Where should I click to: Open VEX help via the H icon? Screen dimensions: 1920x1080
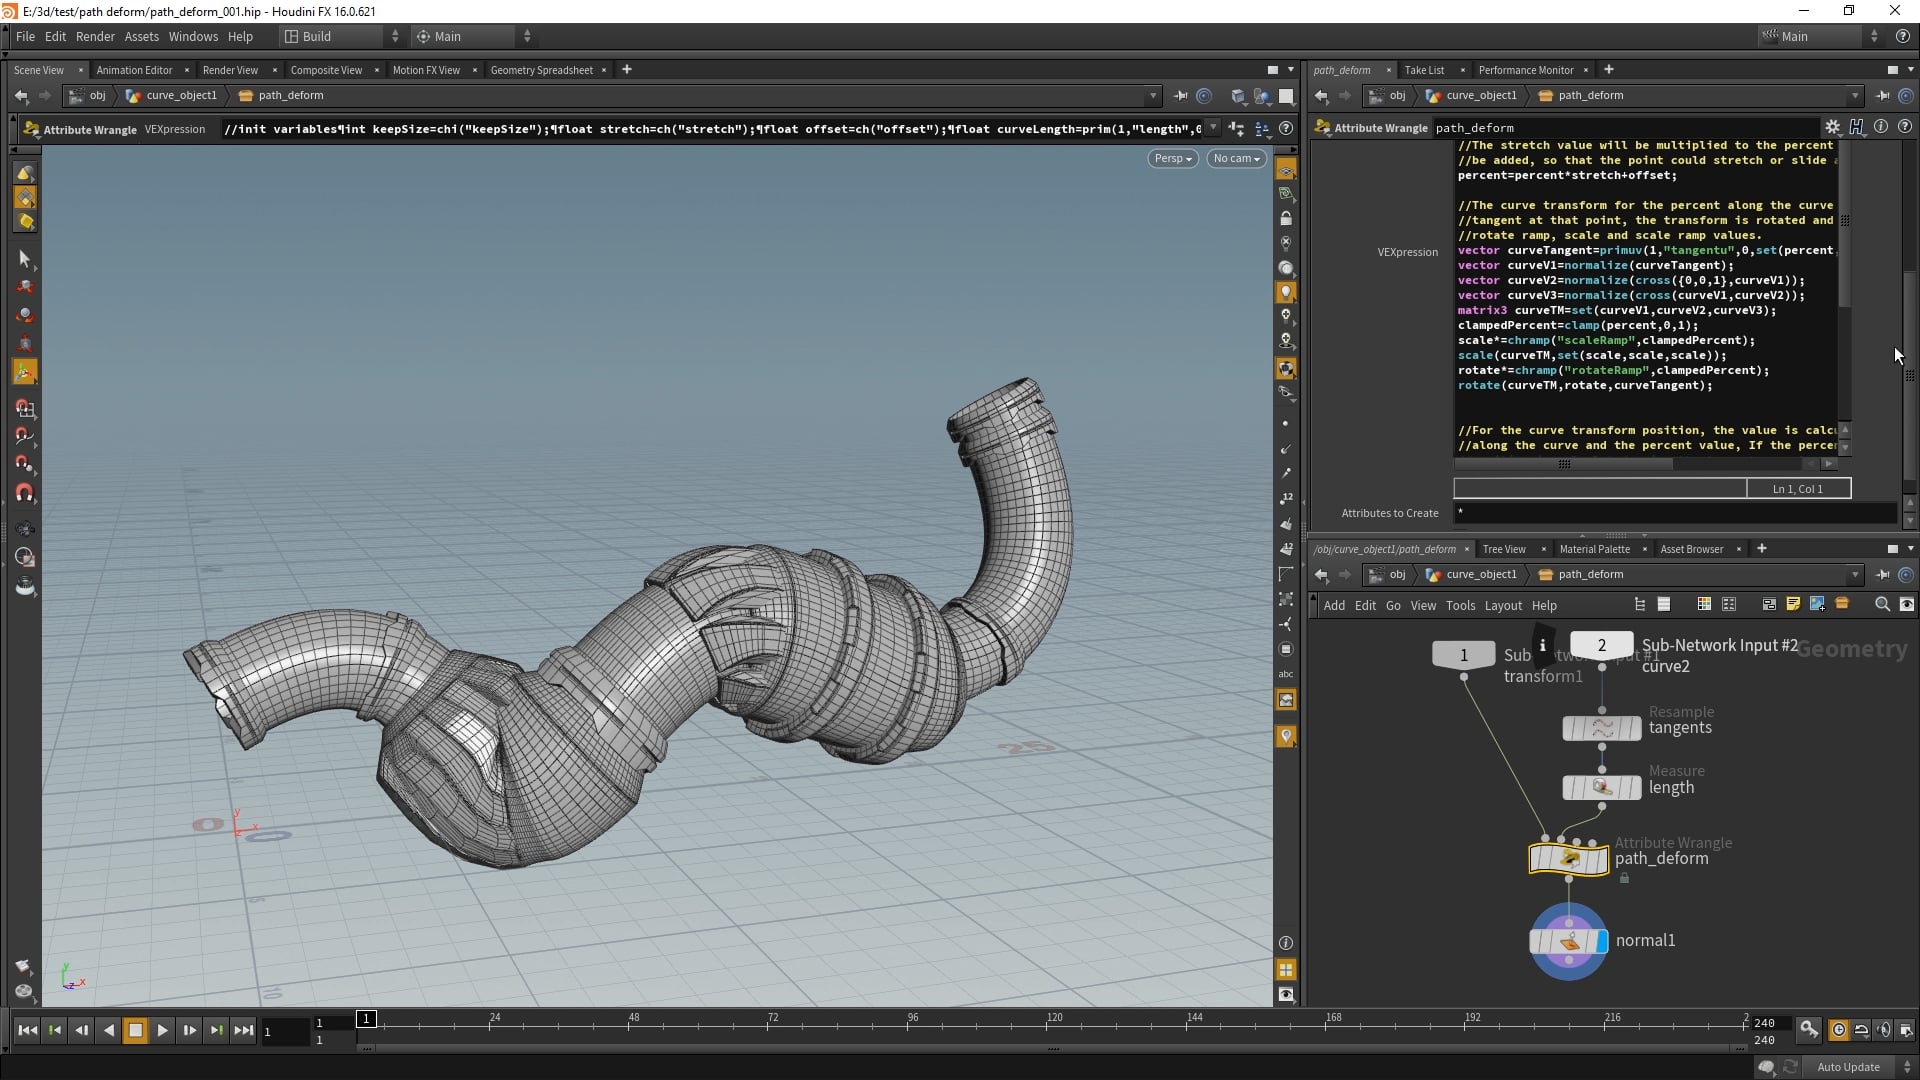1857,127
